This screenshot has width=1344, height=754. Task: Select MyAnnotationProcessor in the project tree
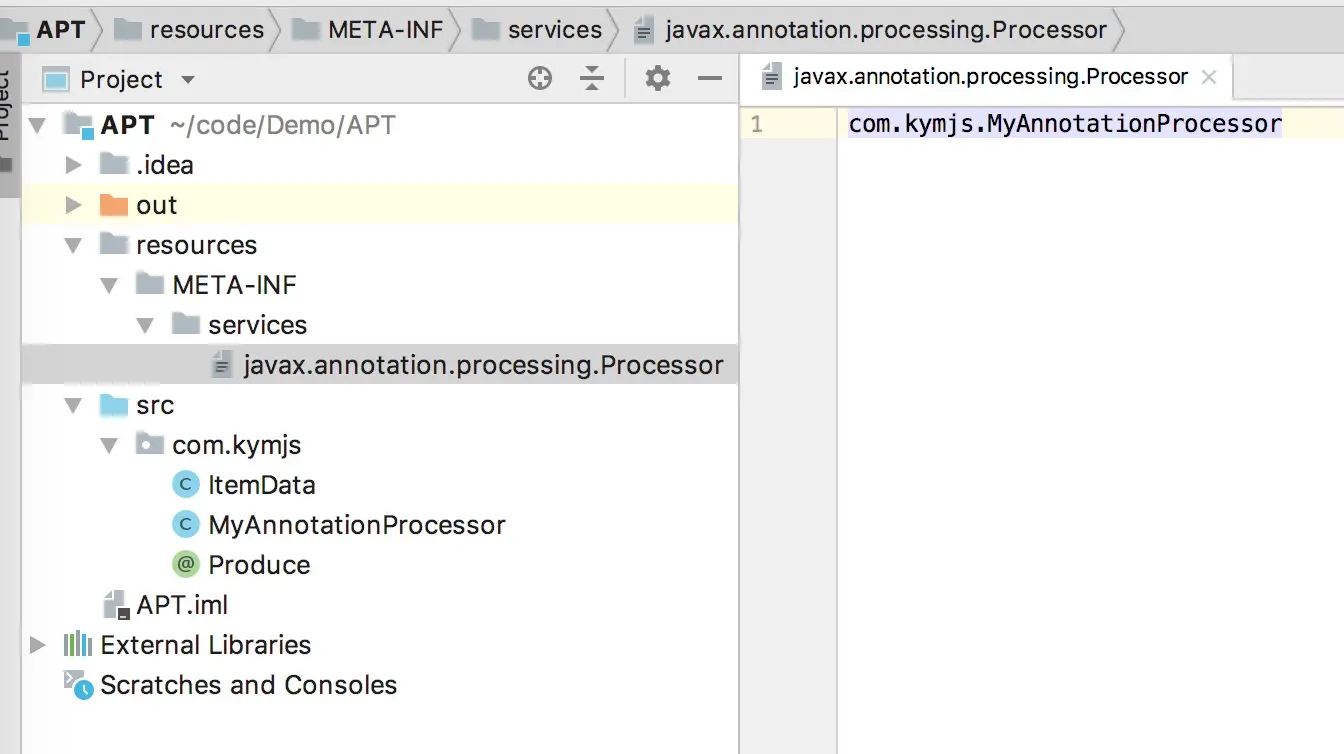(x=356, y=525)
